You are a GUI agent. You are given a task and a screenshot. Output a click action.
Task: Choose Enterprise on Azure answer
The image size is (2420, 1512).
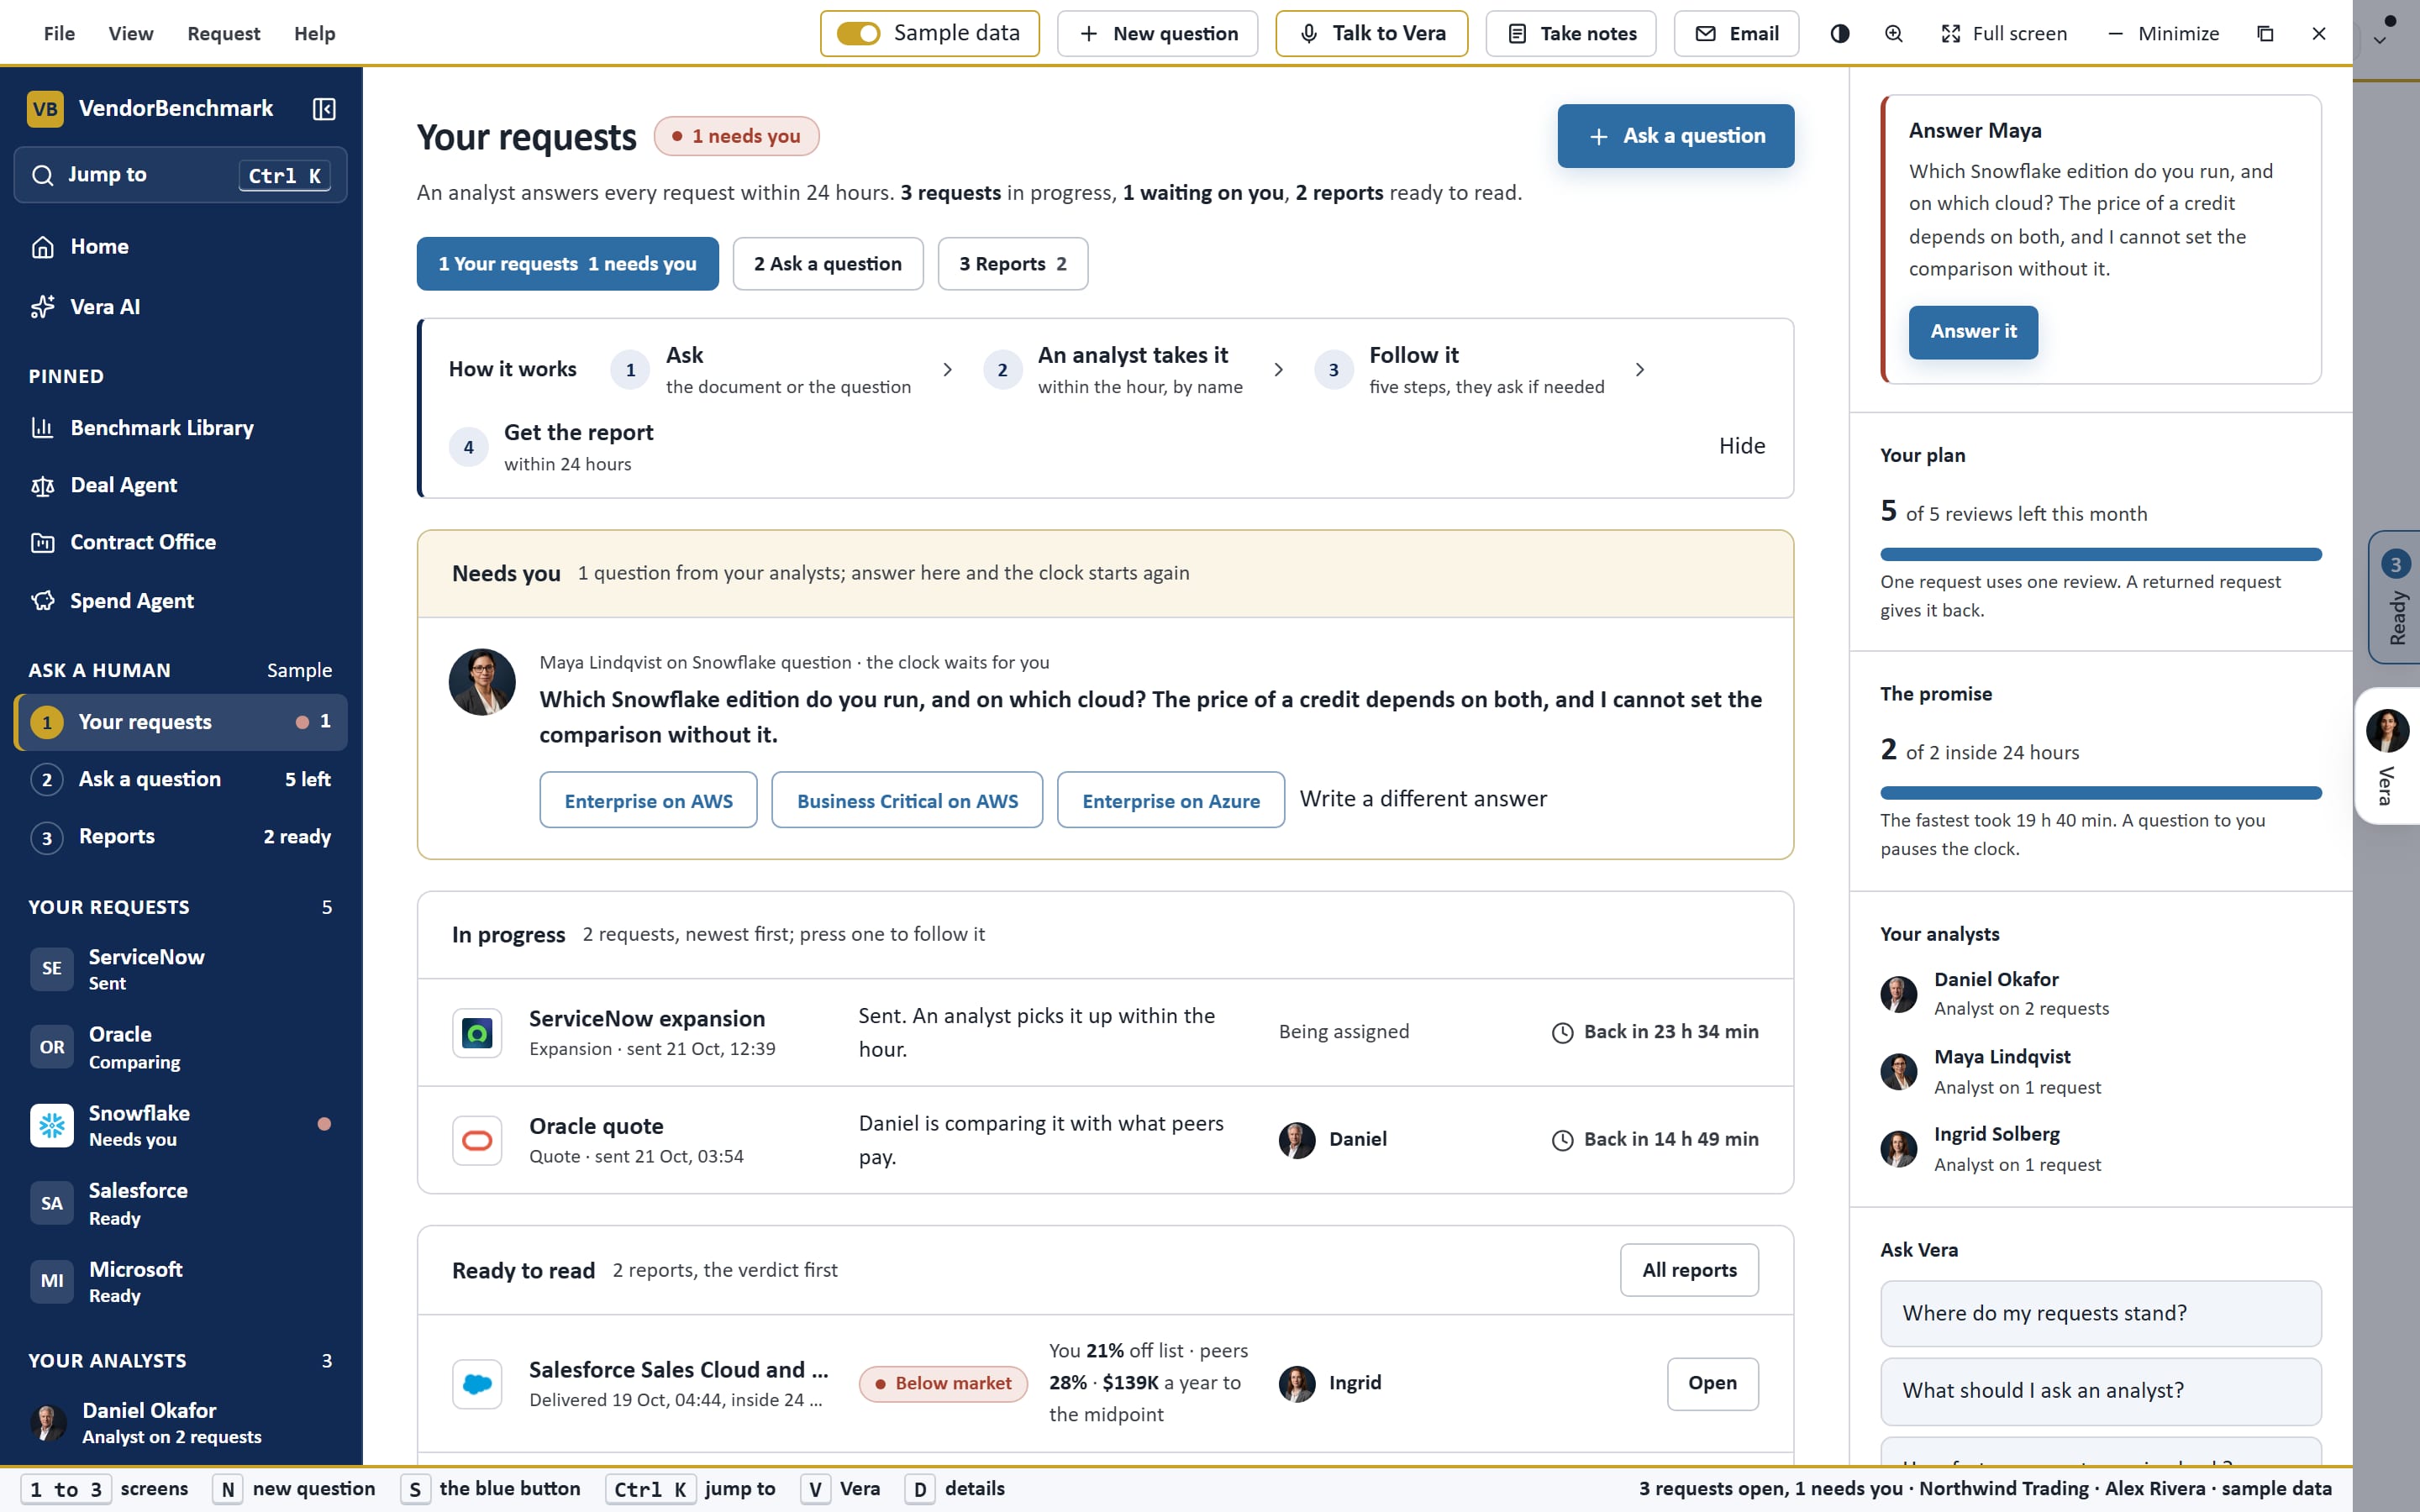click(1170, 800)
